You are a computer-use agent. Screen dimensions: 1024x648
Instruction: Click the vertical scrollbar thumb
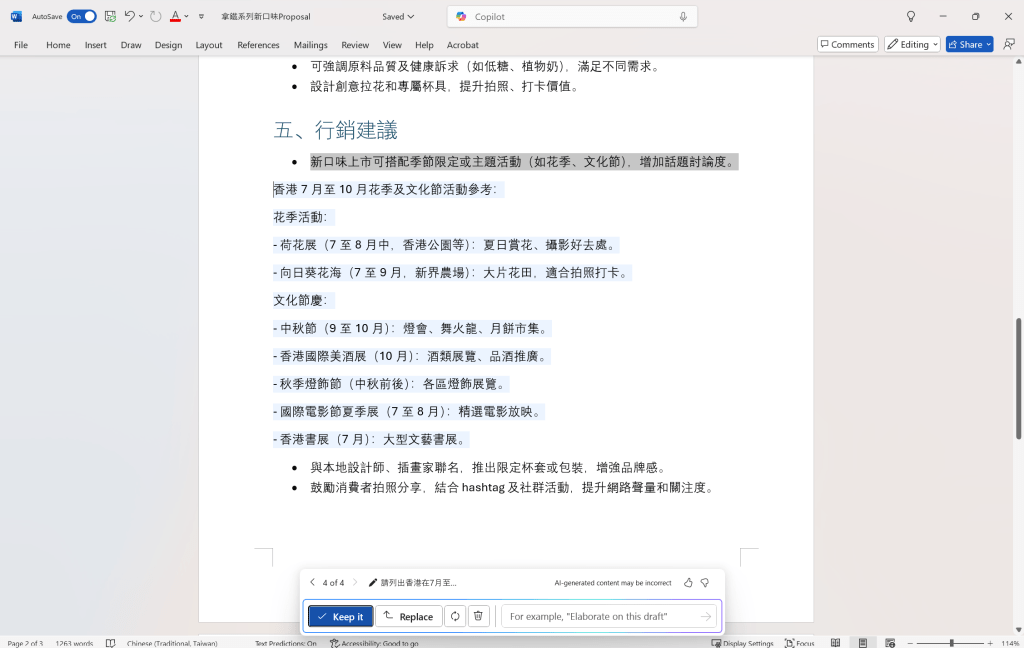click(x=1018, y=378)
